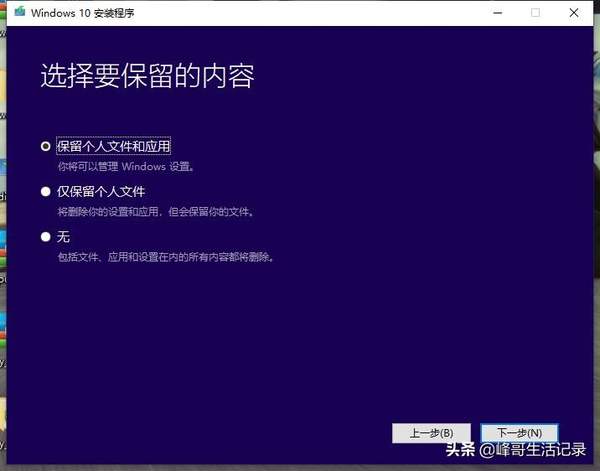Click the "选择要保留的内容" heading
Viewport: 600px width, 471px height.
click(x=147, y=76)
